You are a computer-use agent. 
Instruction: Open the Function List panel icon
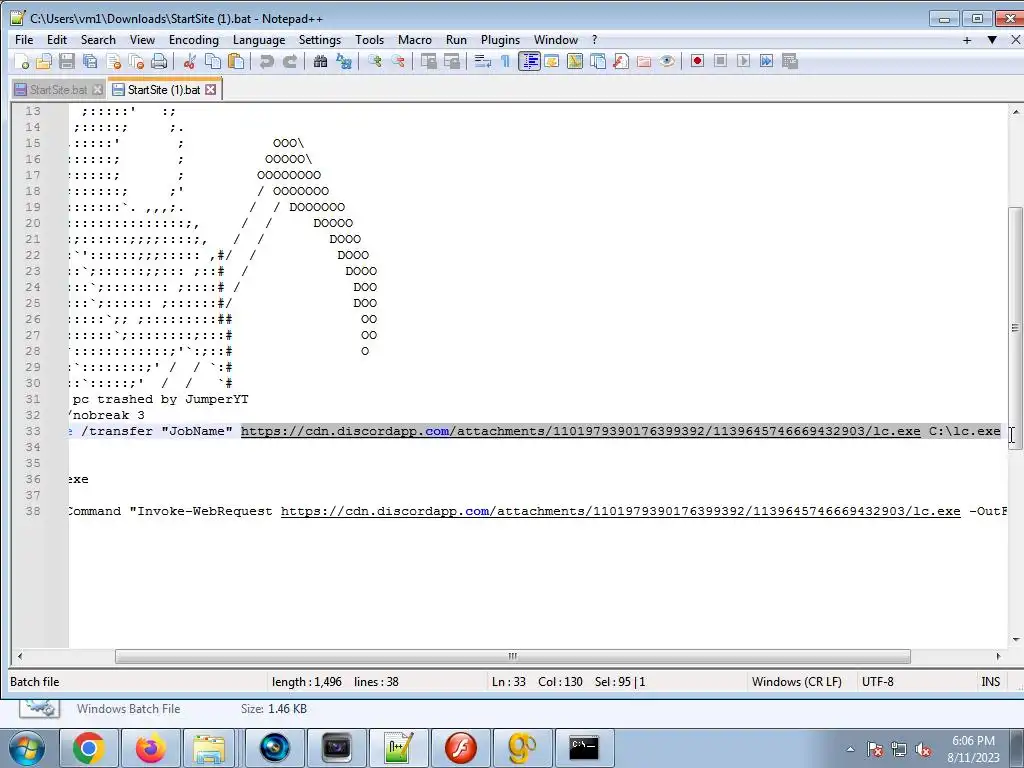click(x=620, y=61)
